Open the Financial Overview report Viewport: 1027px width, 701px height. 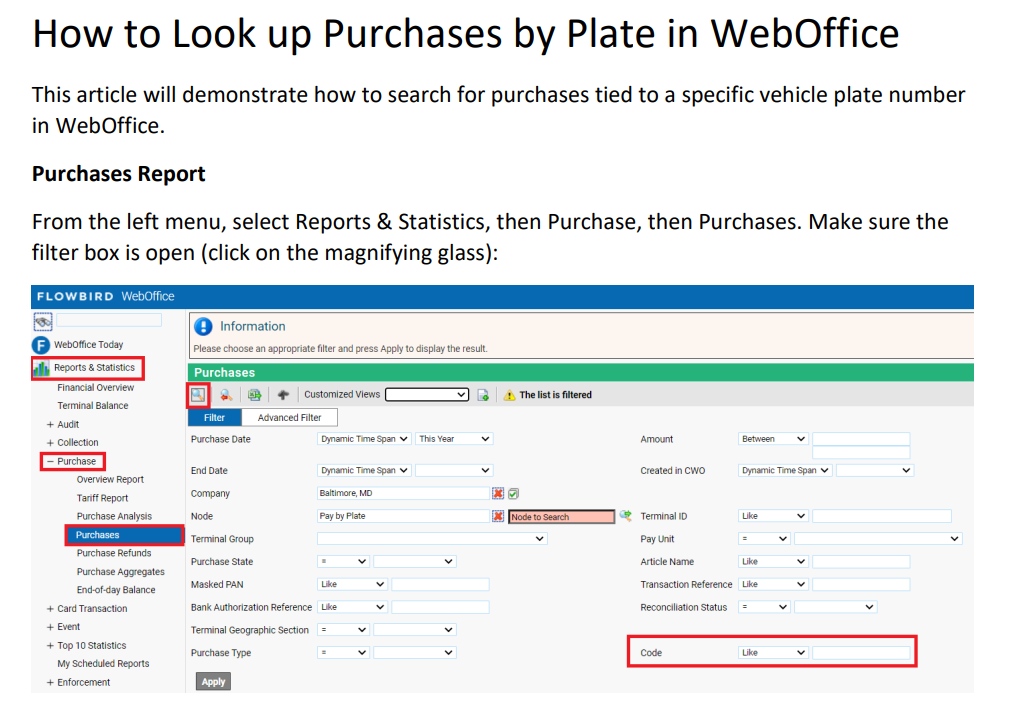point(96,388)
